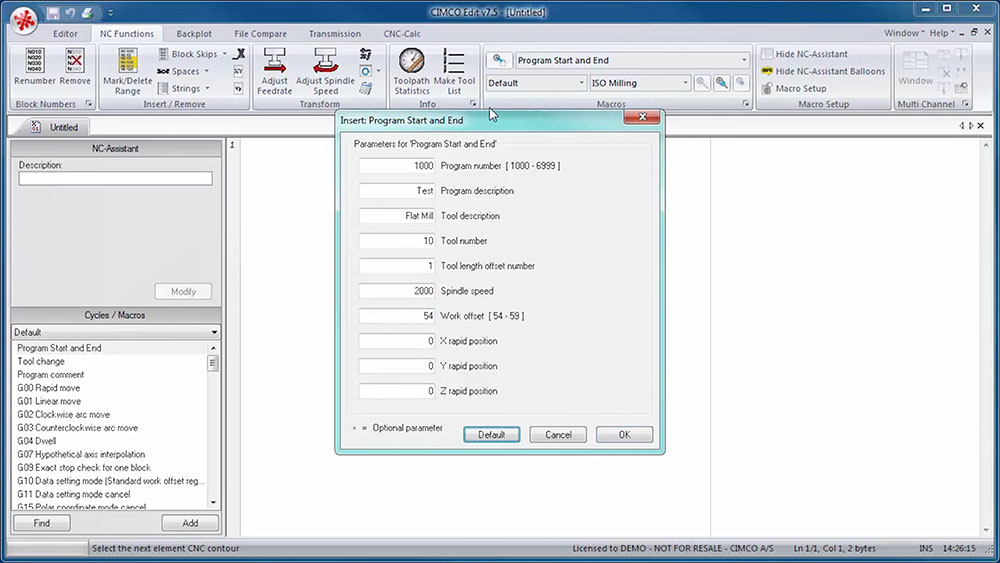The width and height of the screenshot is (1000, 563).
Task: Select G00 Rapid move in macro list
Action: click(x=48, y=388)
